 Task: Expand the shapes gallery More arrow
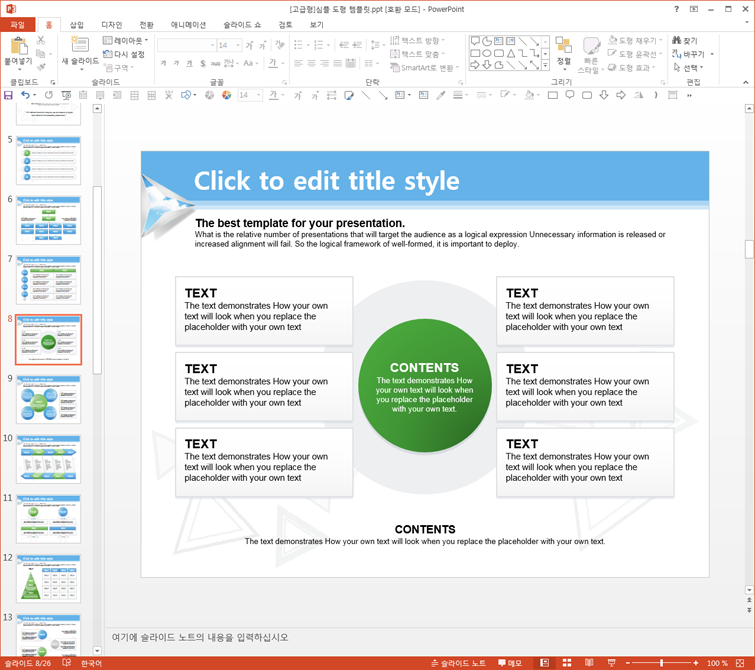click(x=546, y=65)
